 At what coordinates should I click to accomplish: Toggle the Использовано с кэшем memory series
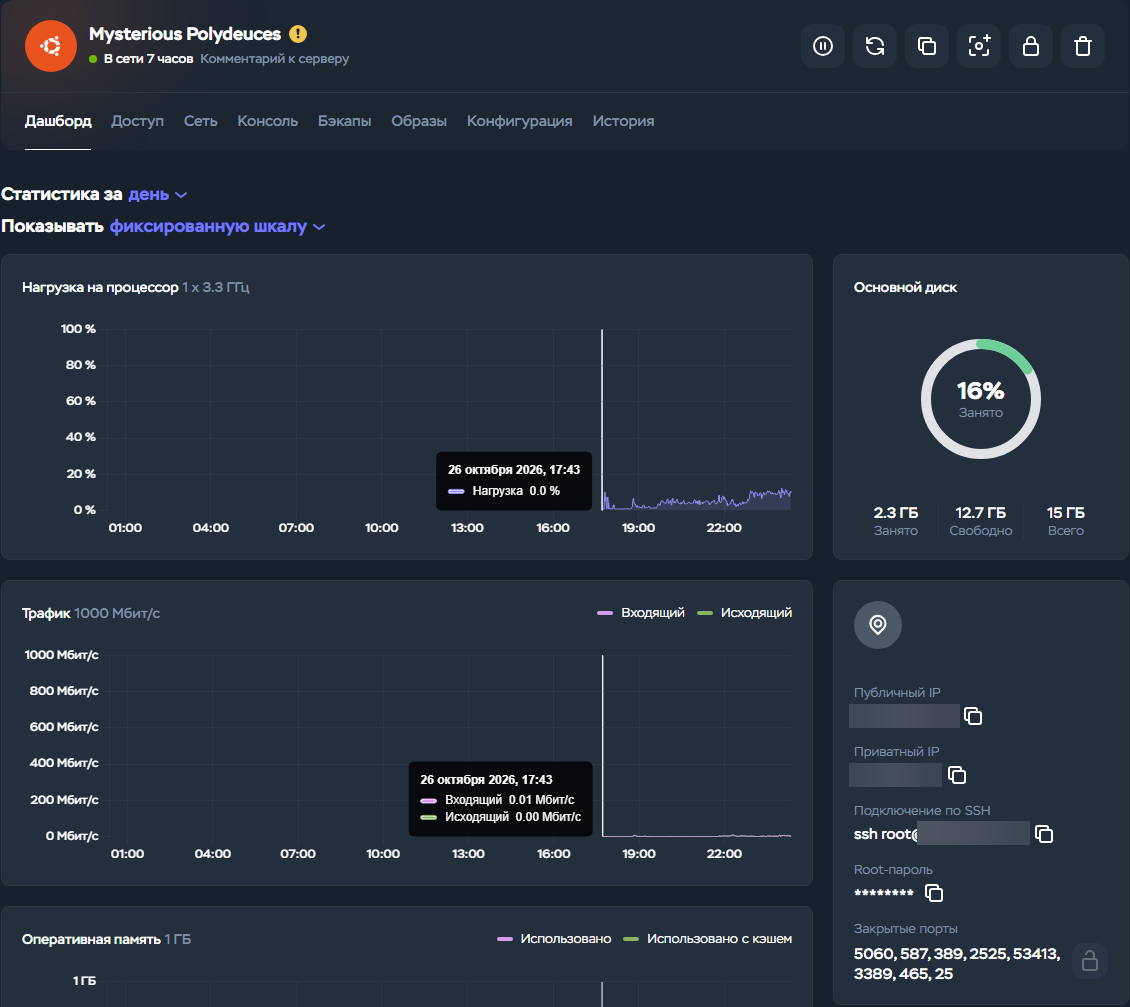point(707,939)
